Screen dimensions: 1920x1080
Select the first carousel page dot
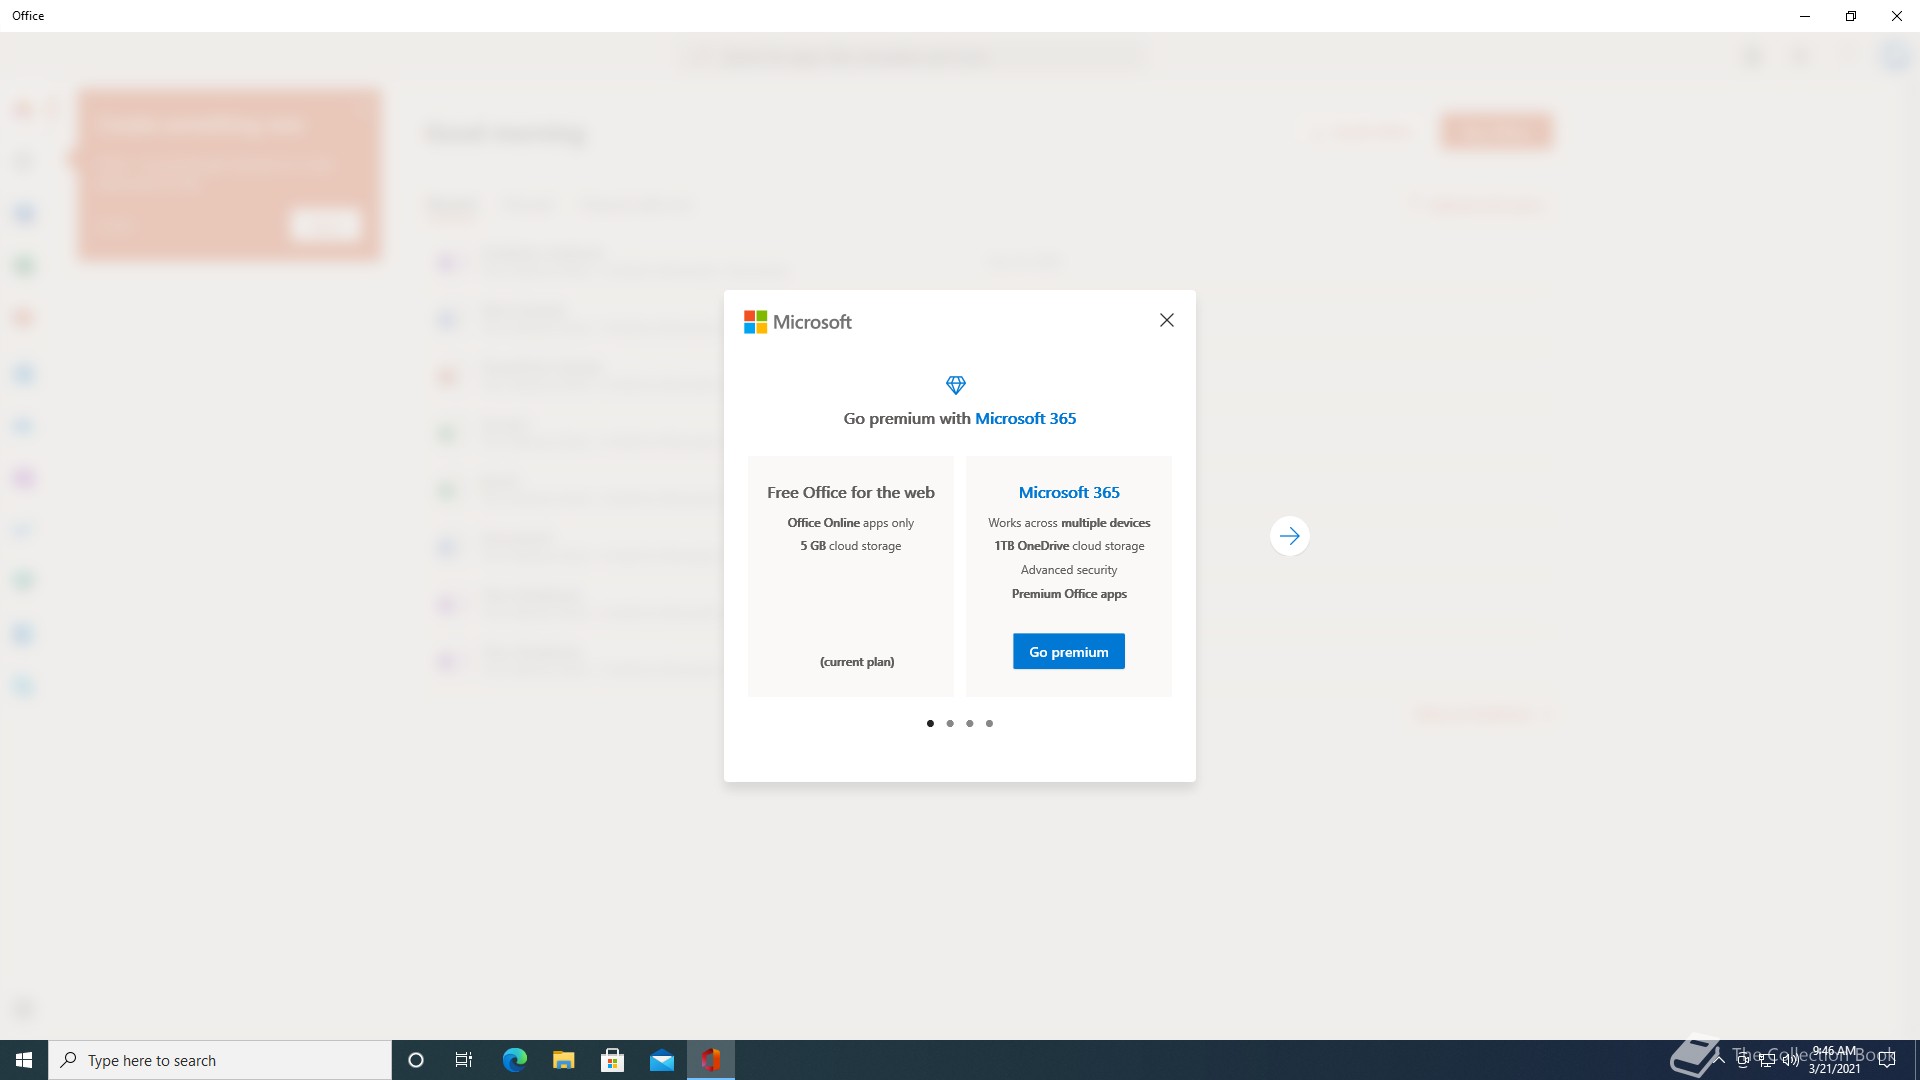pos(930,723)
